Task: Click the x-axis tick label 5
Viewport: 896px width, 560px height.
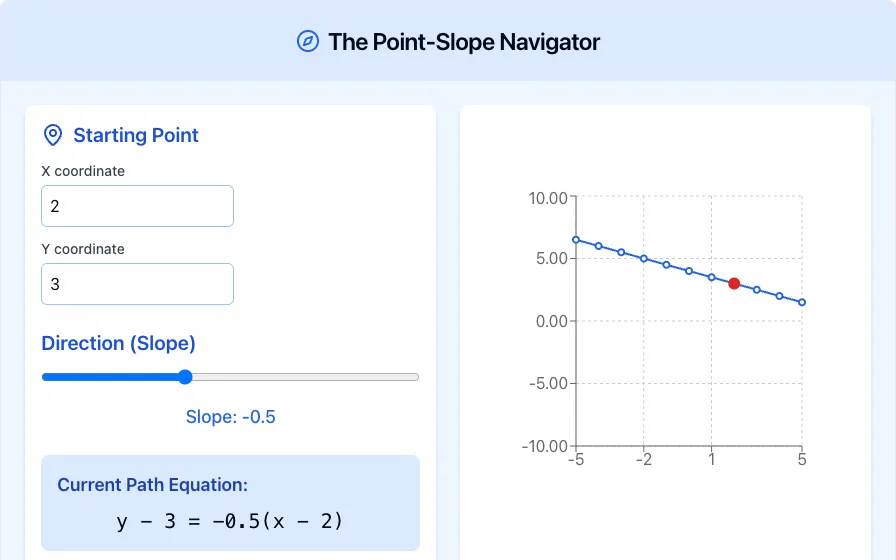Action: [802, 459]
